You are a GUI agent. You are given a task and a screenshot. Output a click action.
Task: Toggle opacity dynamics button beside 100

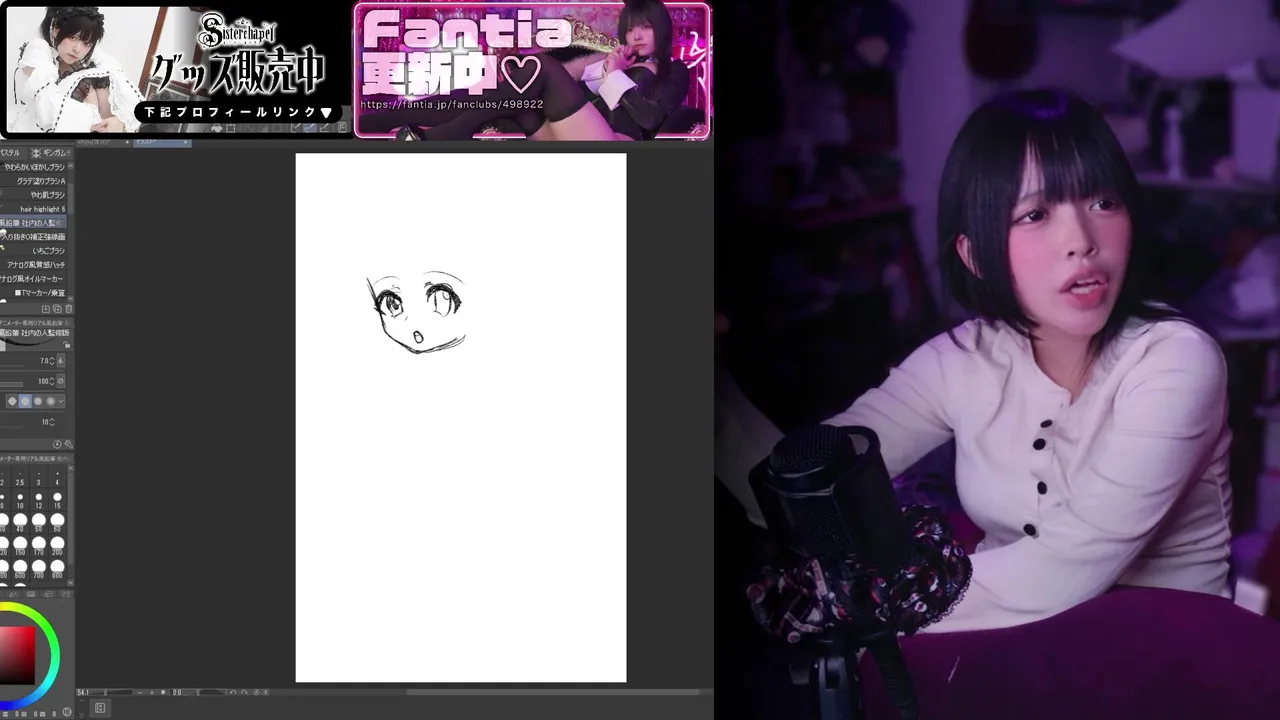tap(61, 381)
